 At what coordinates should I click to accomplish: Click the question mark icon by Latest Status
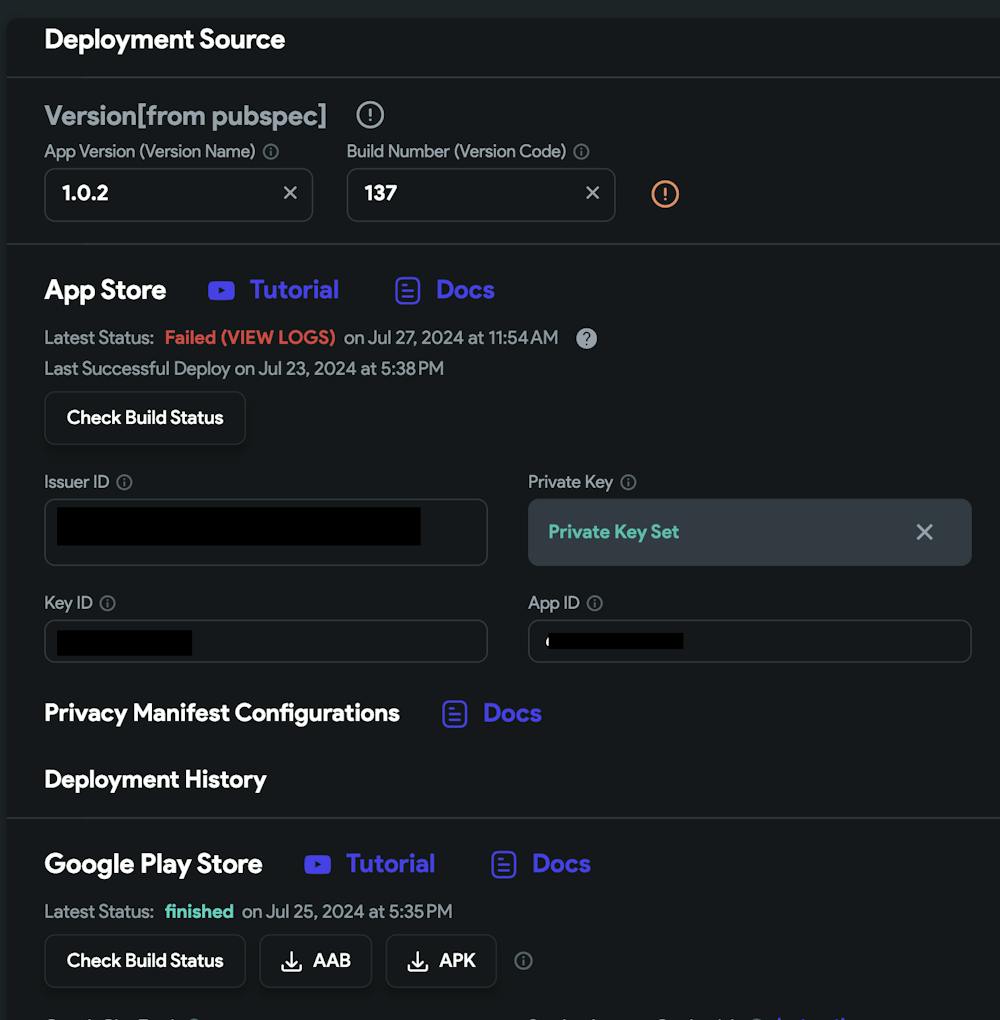[x=587, y=338]
